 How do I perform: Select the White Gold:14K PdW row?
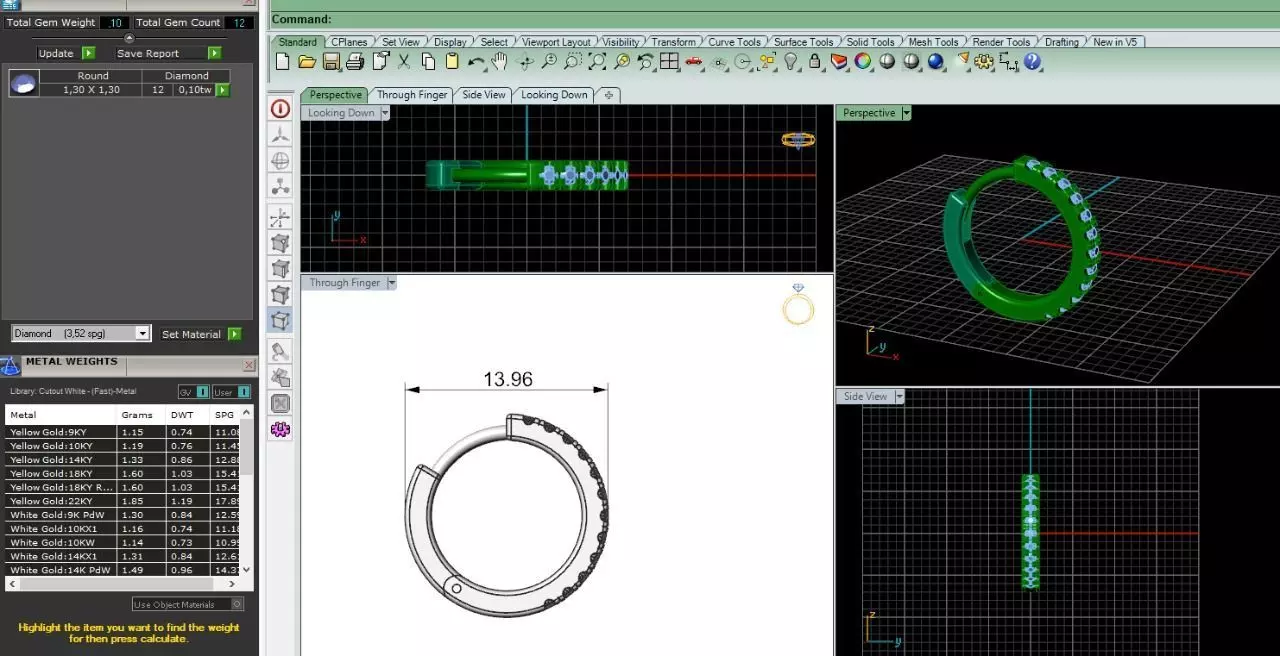click(x=124, y=570)
